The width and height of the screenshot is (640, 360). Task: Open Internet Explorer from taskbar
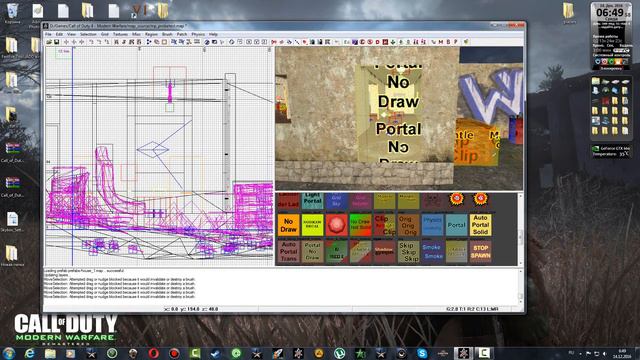tap(29, 353)
